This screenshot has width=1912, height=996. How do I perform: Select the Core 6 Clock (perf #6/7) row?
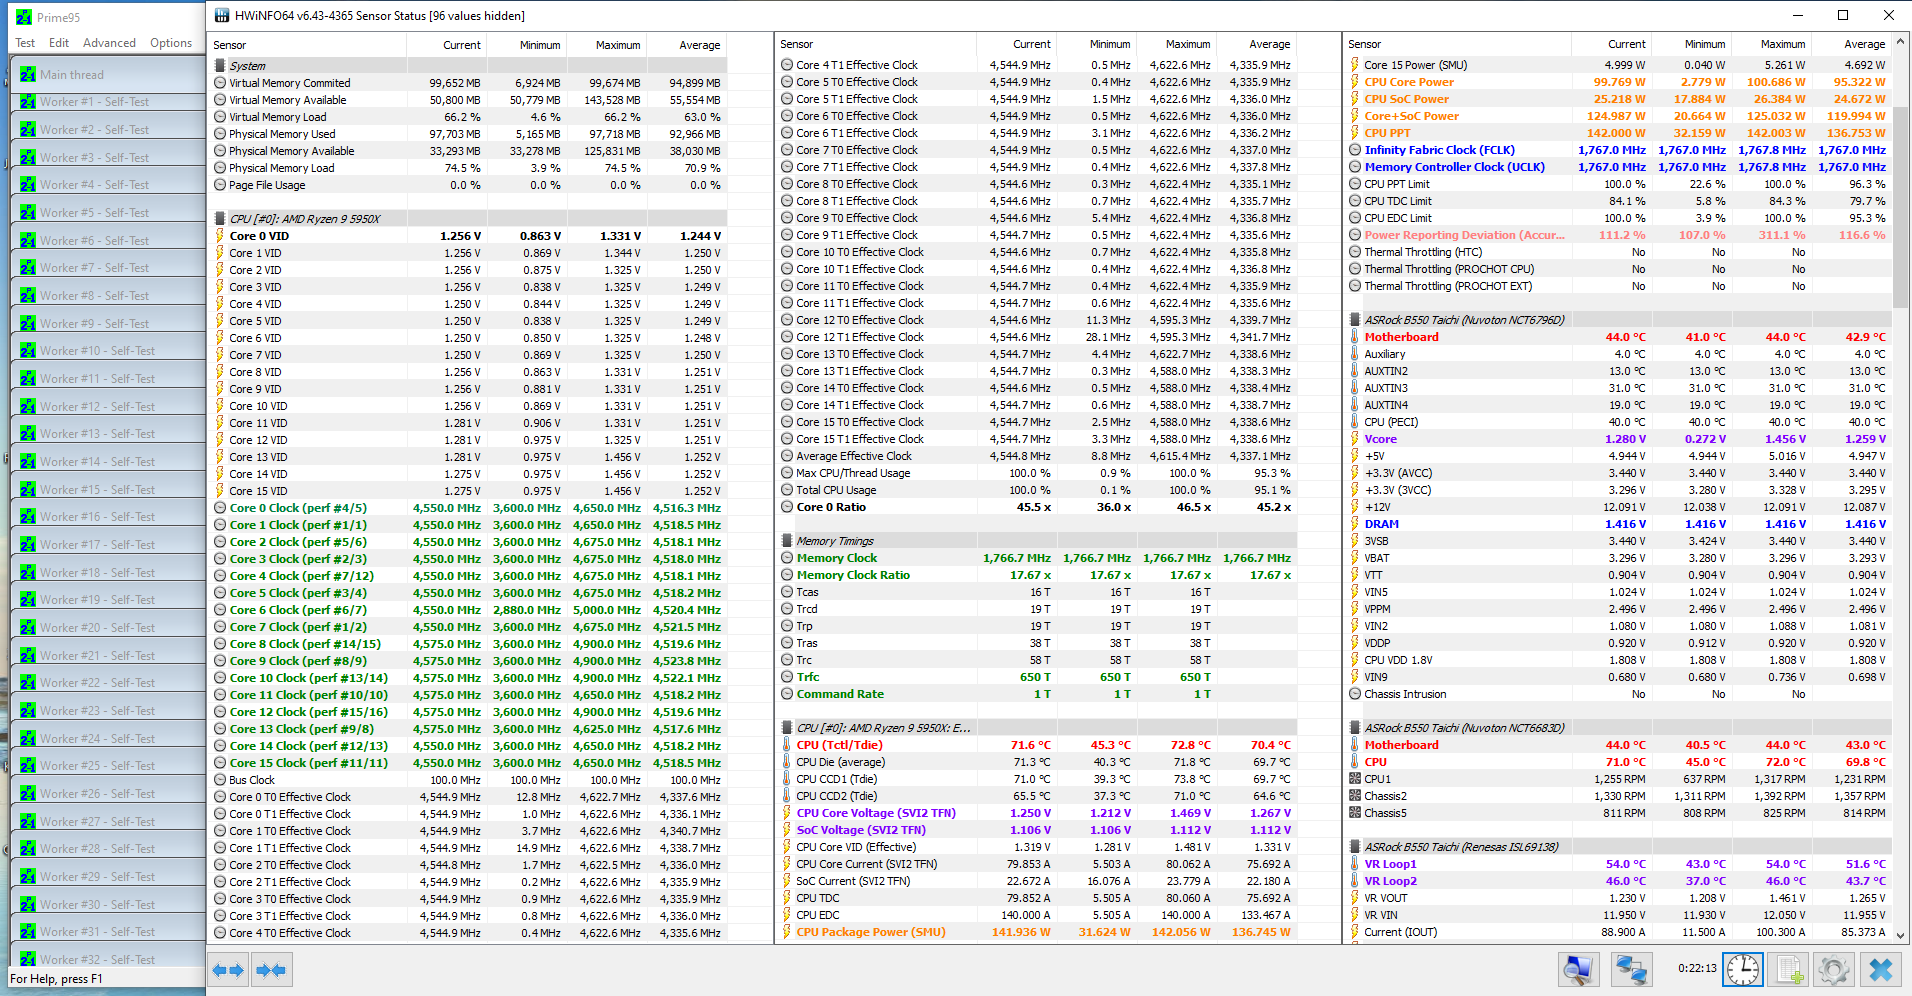coord(468,610)
